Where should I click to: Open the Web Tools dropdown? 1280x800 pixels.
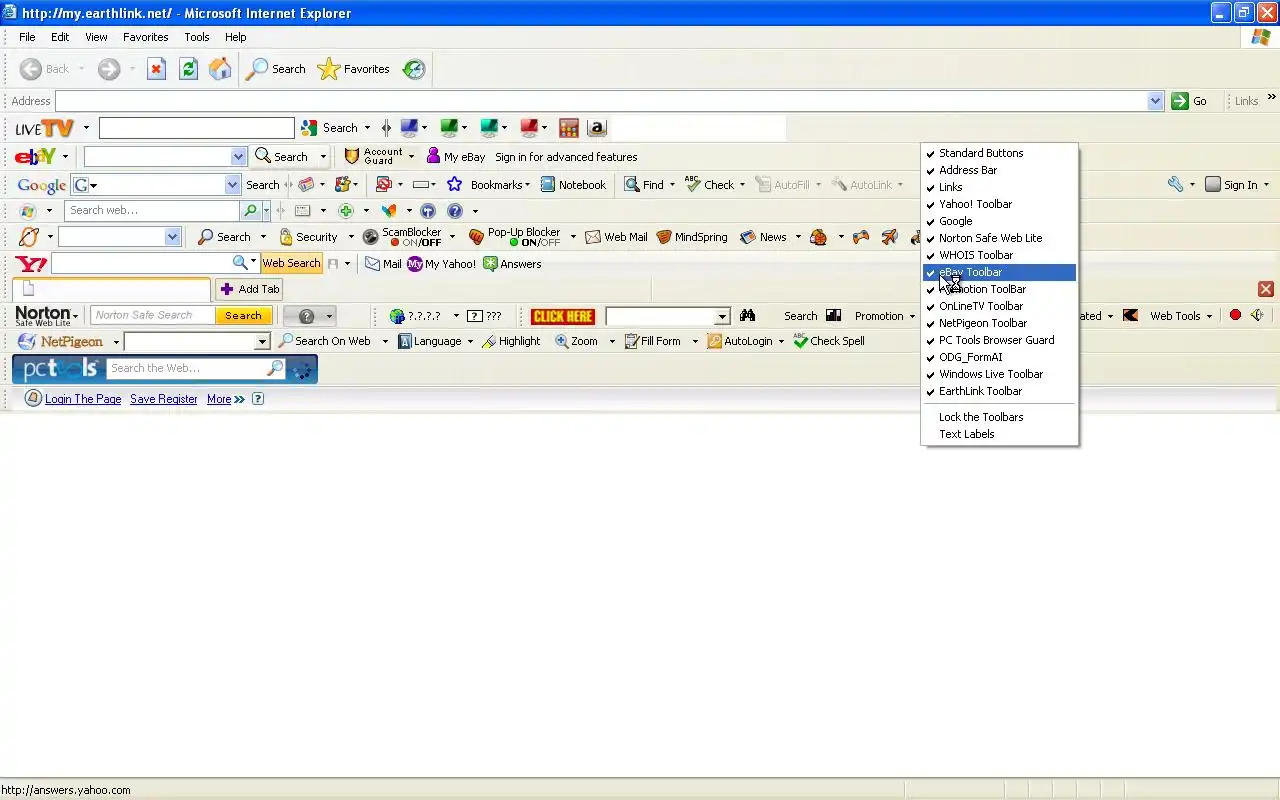(1208, 316)
